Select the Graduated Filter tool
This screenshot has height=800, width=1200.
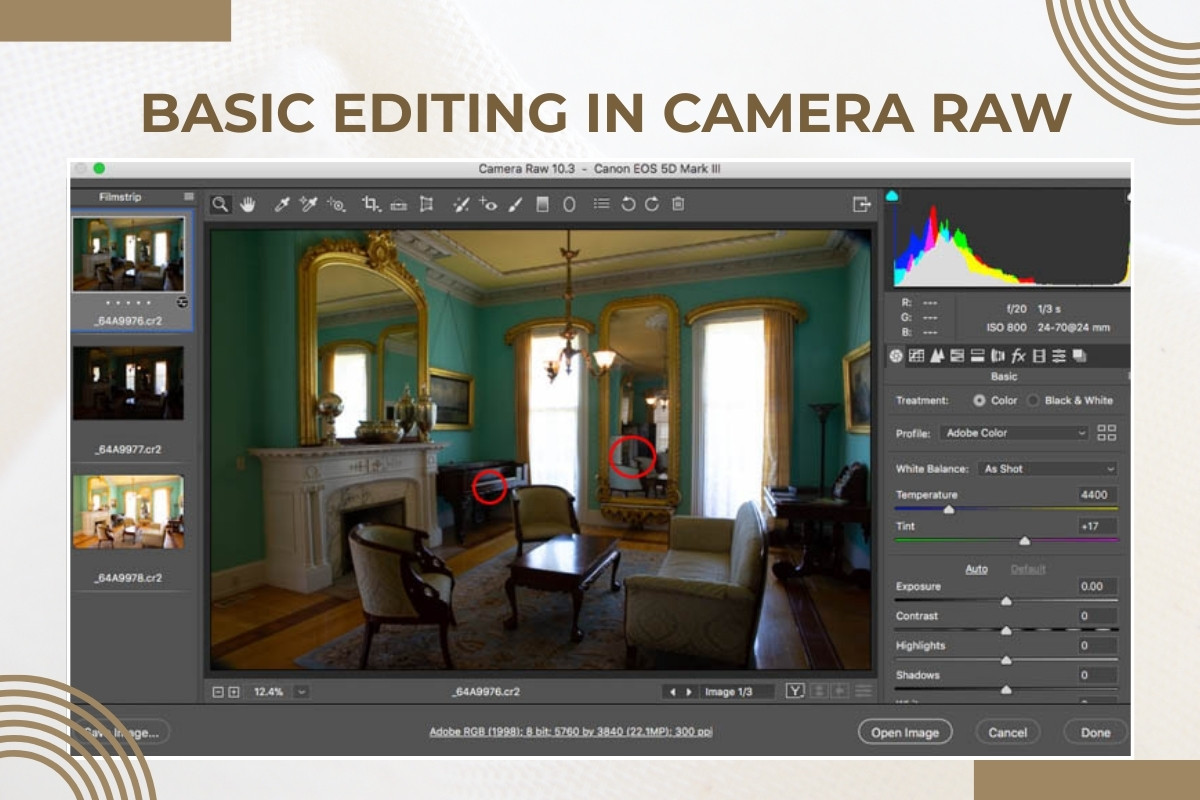543,204
